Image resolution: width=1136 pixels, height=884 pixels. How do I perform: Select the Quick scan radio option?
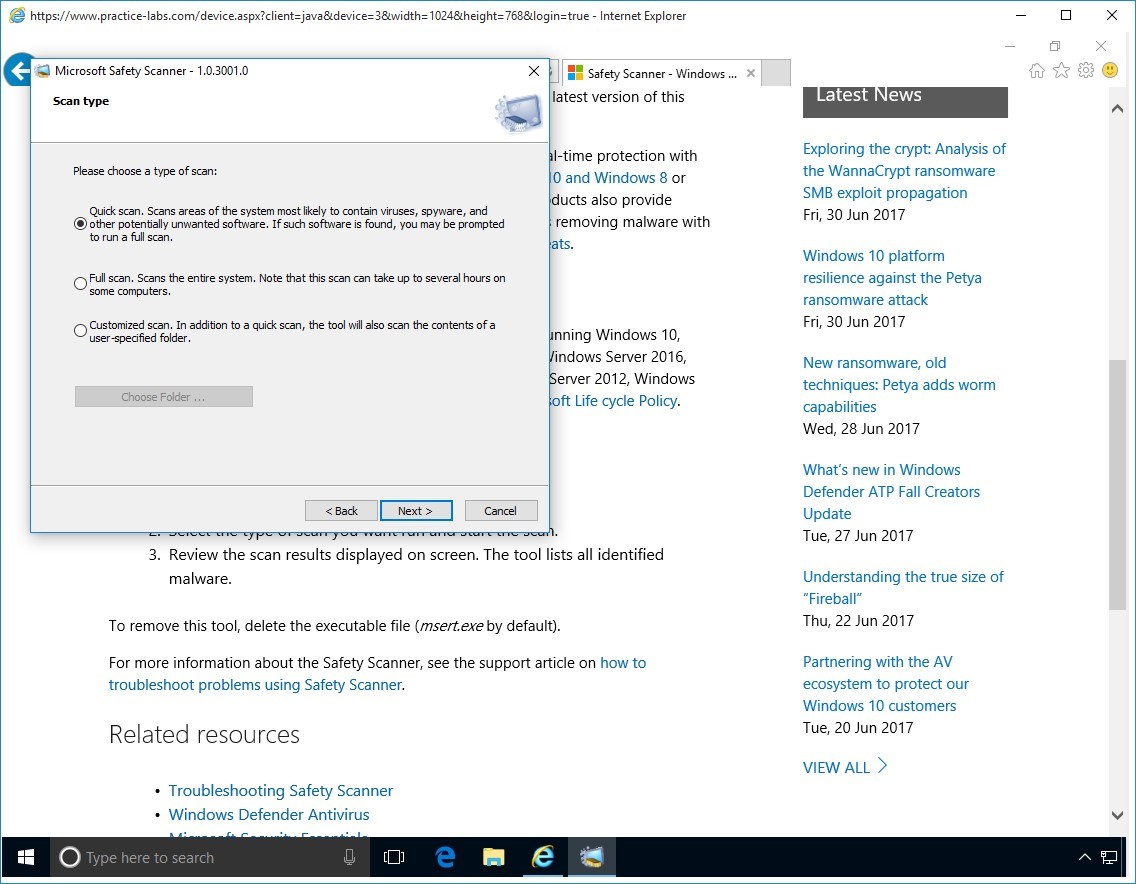(x=80, y=224)
